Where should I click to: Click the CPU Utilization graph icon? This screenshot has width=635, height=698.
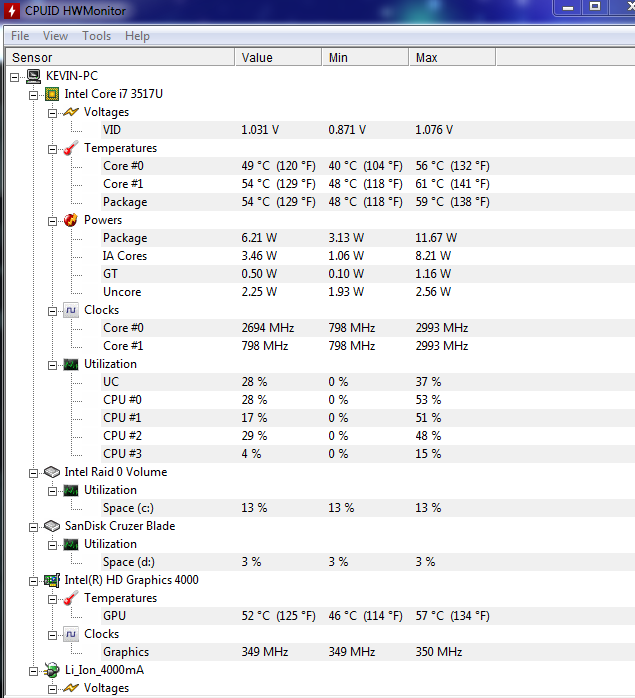click(x=71, y=364)
